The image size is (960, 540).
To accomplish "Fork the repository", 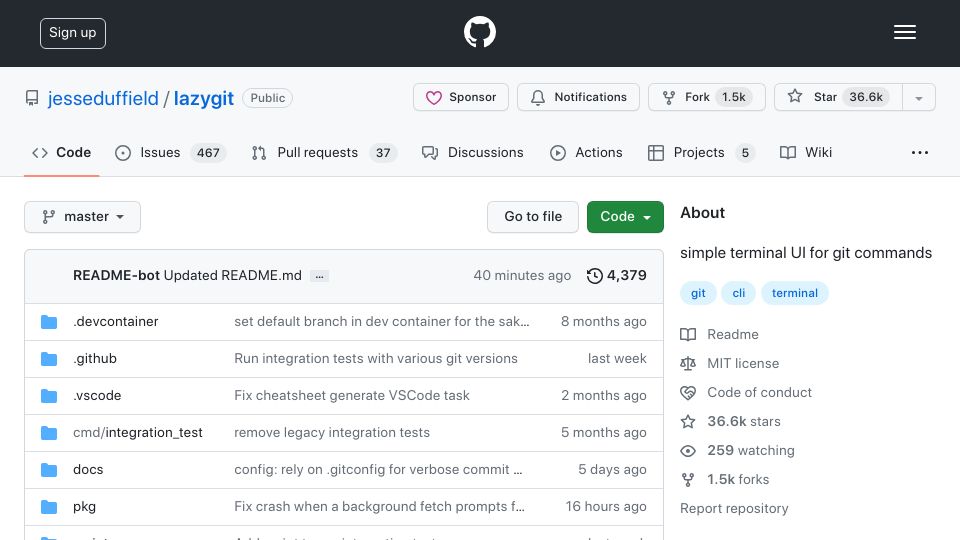I will pyautogui.click(x=707, y=97).
